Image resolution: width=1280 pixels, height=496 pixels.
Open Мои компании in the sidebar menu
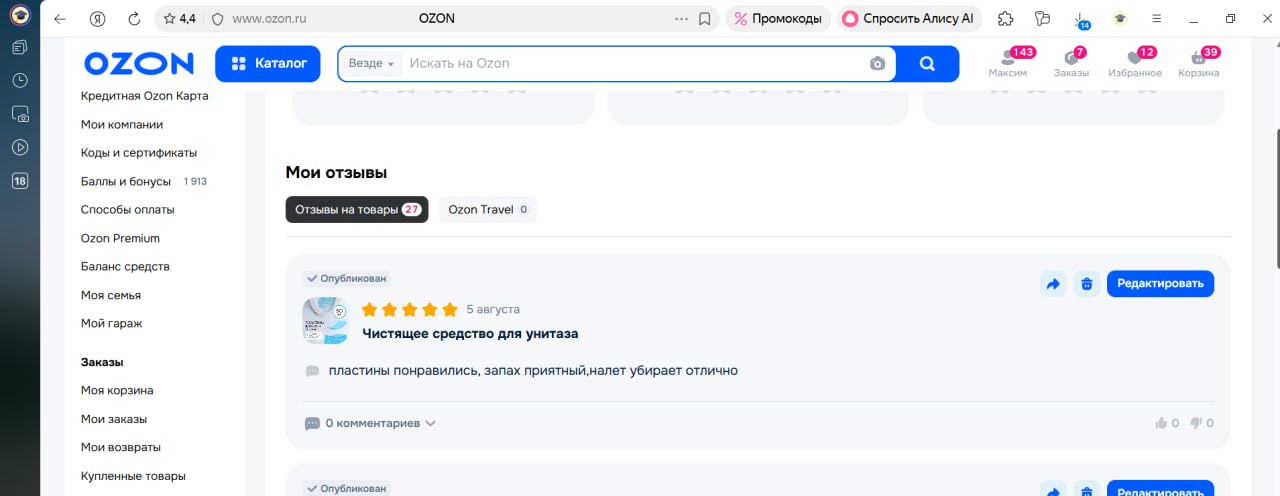(x=122, y=124)
